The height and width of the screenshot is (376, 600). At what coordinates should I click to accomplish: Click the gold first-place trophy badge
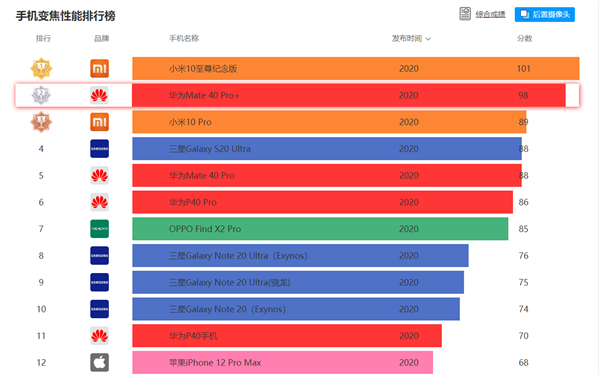pos(41,68)
